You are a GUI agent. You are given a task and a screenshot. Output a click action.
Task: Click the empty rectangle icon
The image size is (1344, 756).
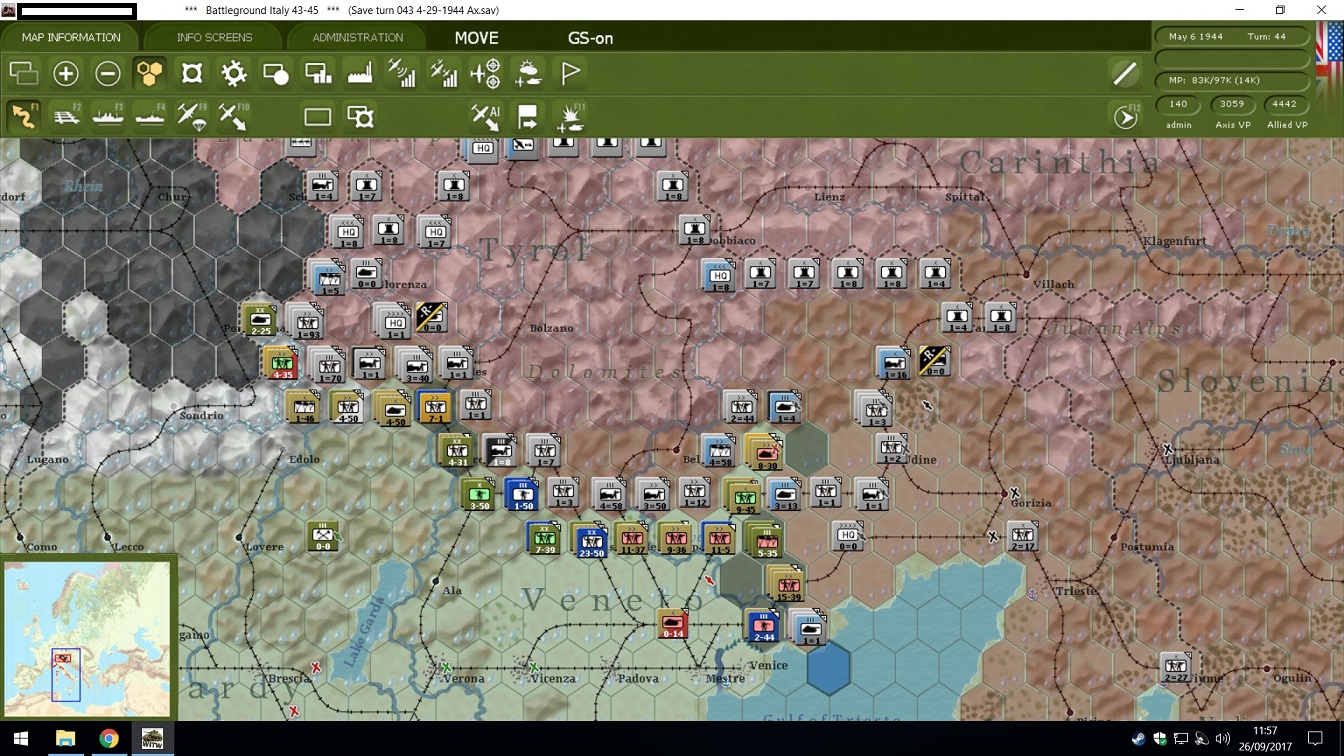[x=318, y=117]
